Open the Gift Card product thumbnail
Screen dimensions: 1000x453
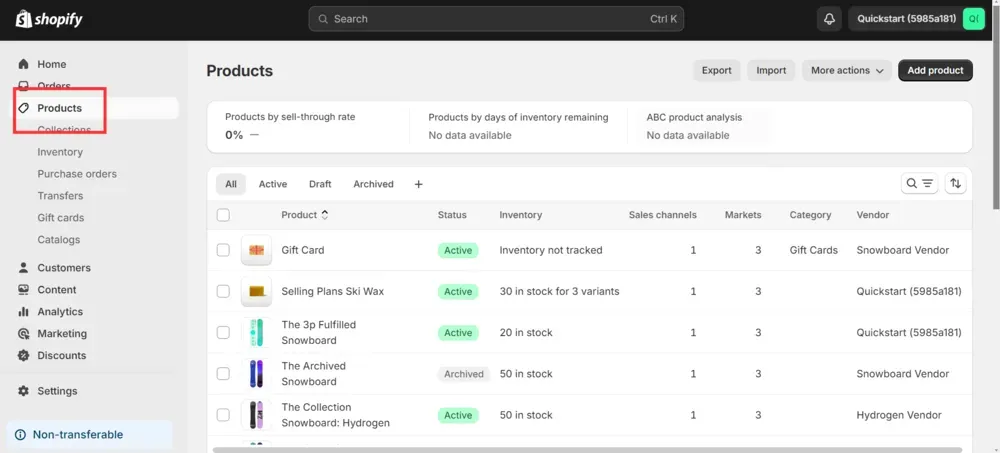pos(256,250)
